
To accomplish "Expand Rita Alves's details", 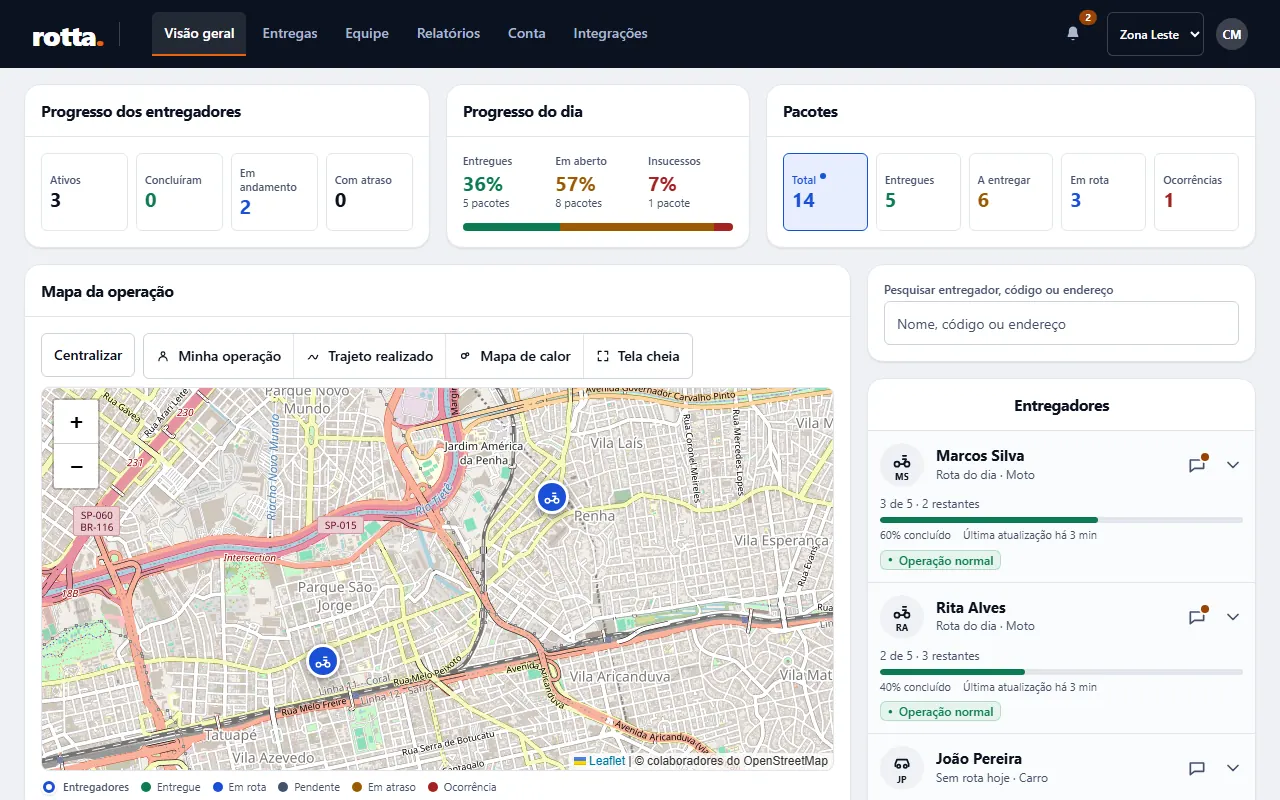I will (1233, 617).
